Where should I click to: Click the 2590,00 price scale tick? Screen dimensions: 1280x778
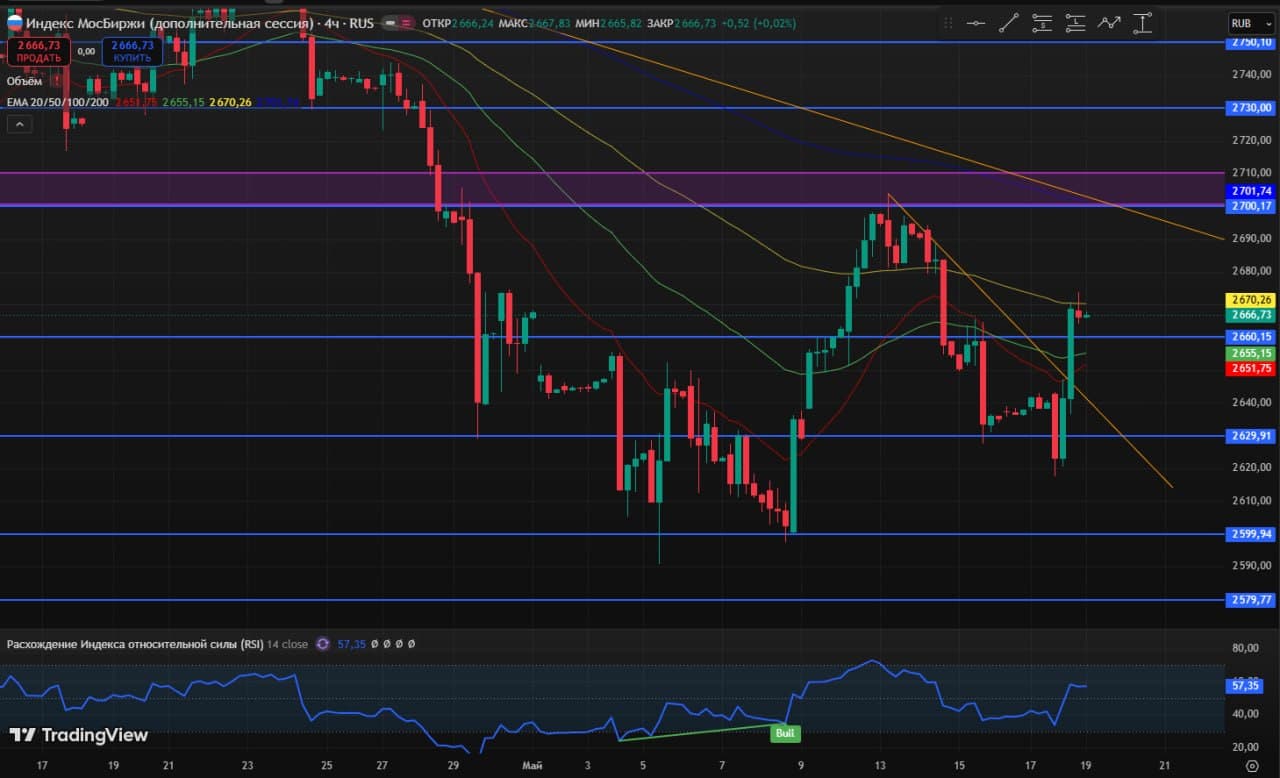pos(1252,565)
